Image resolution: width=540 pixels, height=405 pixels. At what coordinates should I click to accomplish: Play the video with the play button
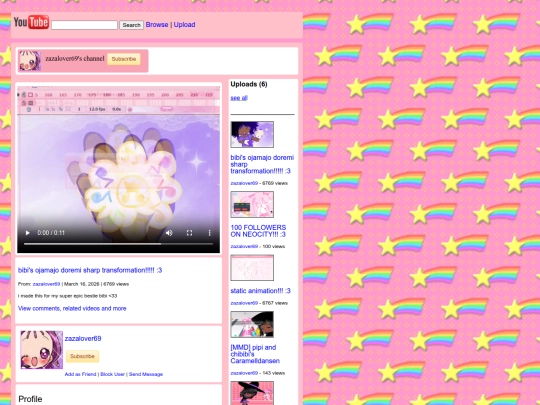(28, 233)
